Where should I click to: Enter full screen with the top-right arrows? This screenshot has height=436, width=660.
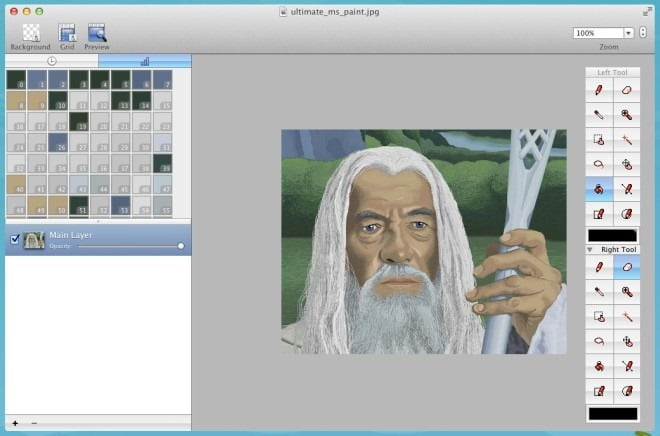click(647, 12)
